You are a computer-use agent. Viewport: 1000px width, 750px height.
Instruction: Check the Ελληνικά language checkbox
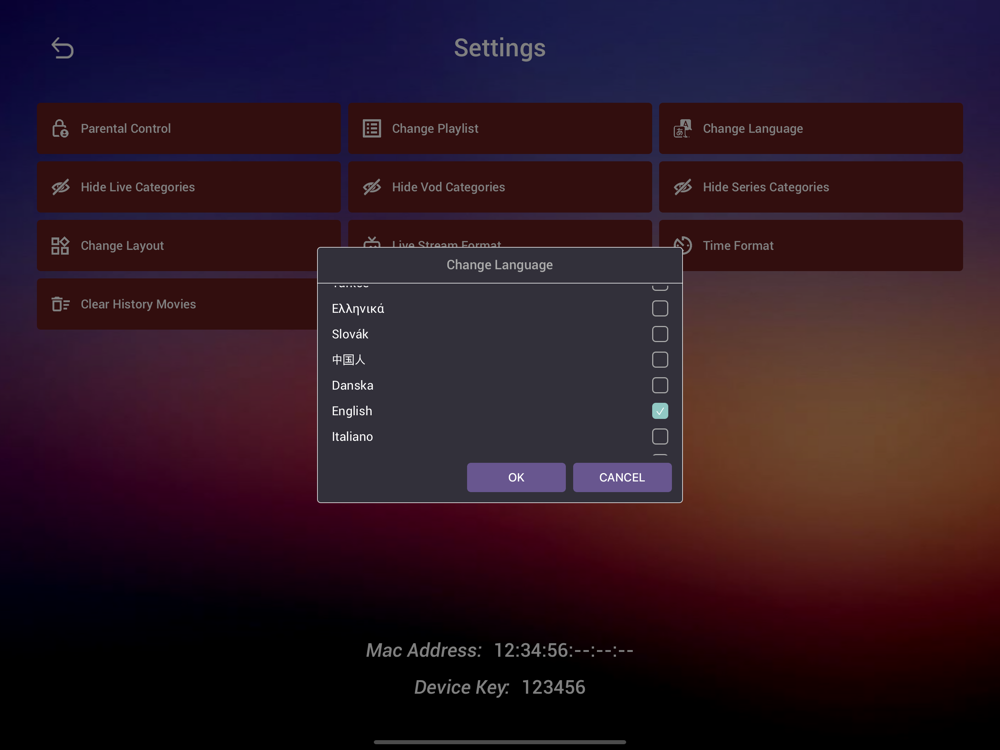660,309
